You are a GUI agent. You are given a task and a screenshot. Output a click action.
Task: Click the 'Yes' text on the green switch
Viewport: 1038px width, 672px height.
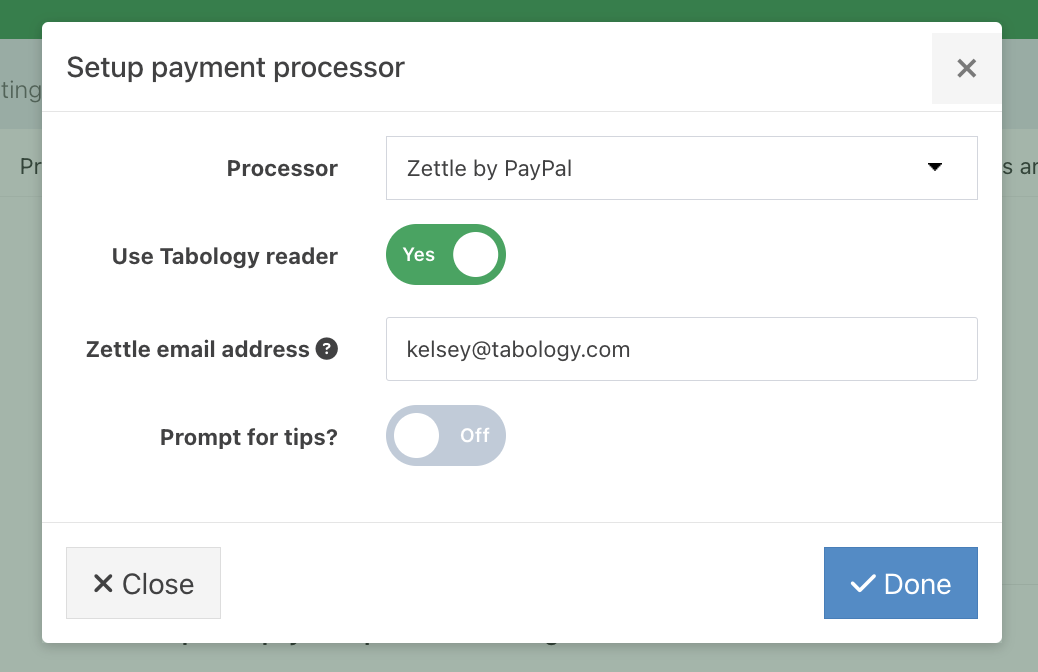(x=418, y=255)
